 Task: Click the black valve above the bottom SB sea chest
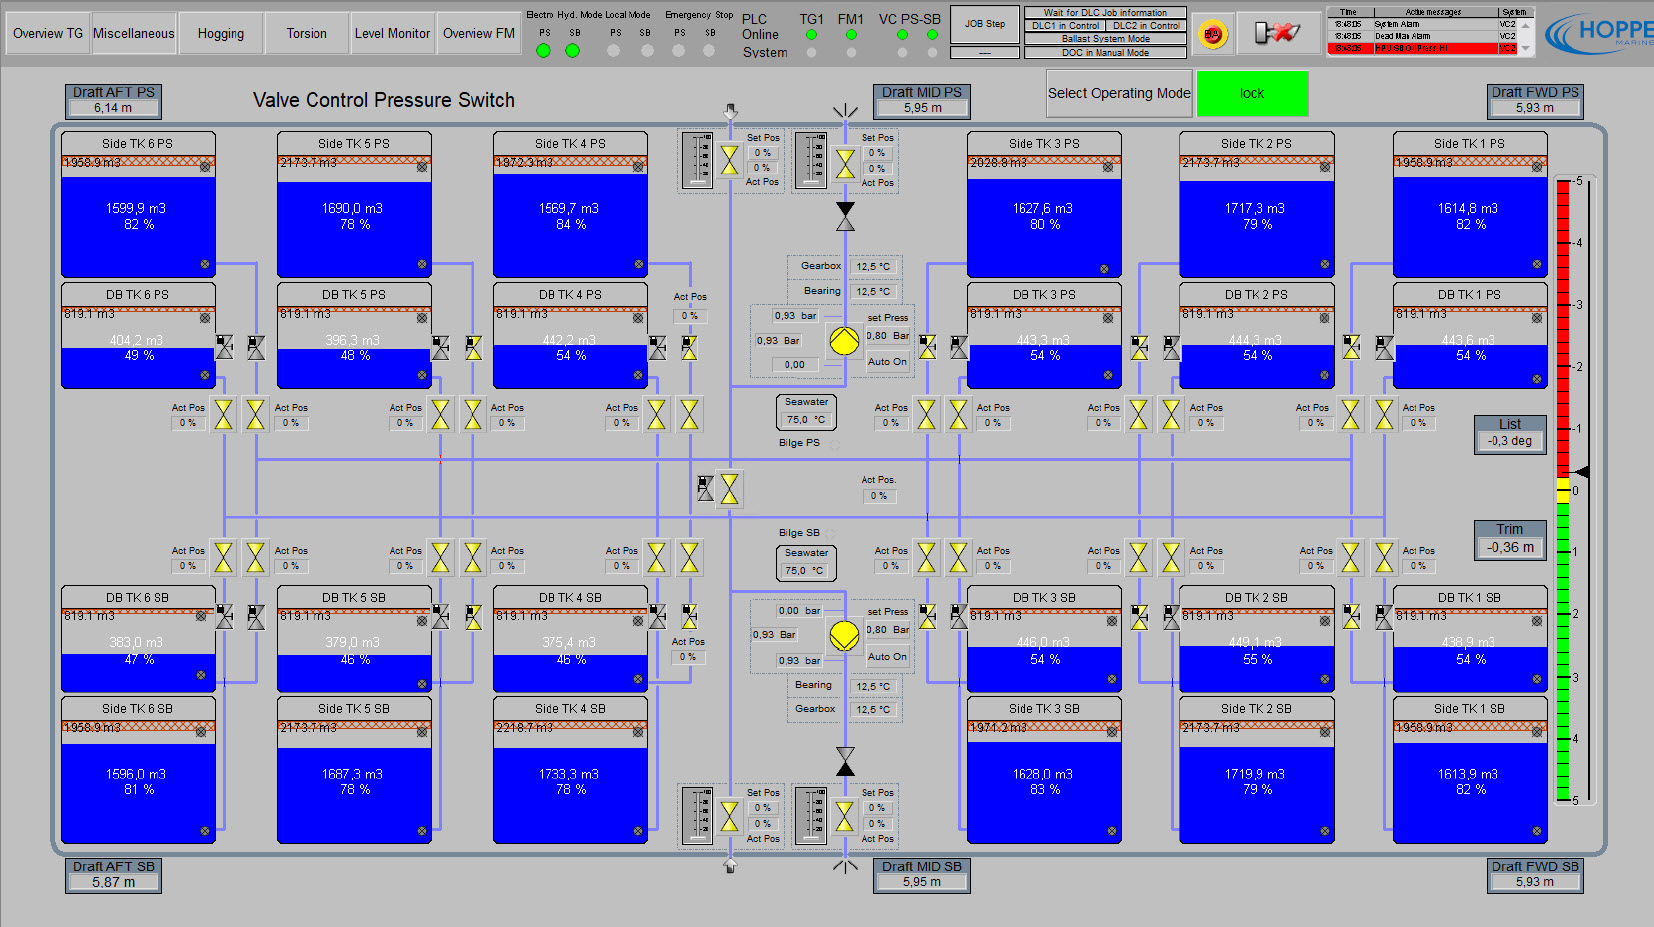845,762
